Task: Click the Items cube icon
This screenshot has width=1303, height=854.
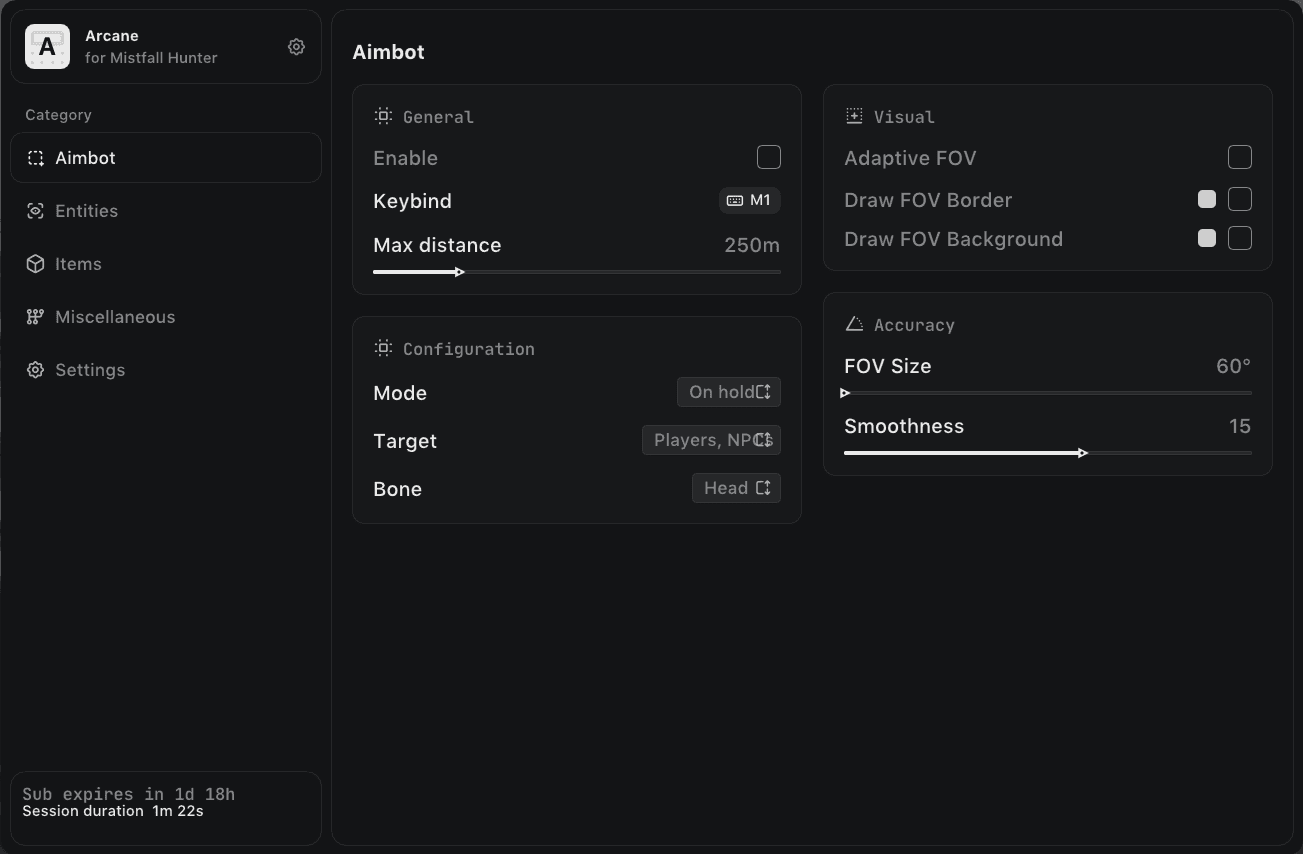Action: coord(35,264)
